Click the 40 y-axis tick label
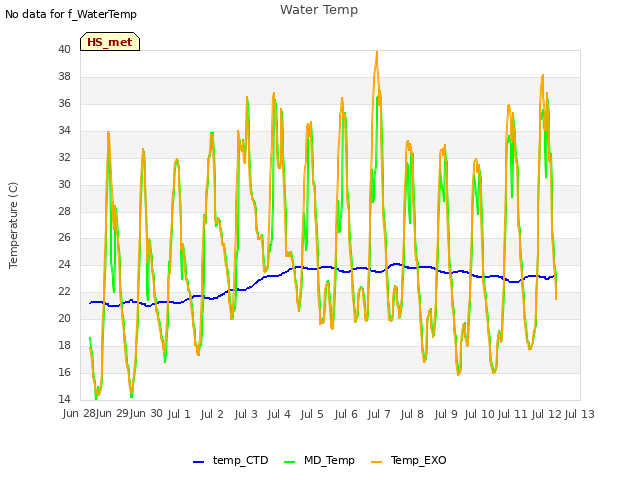Screen dimensions: 640x480 point(64,50)
